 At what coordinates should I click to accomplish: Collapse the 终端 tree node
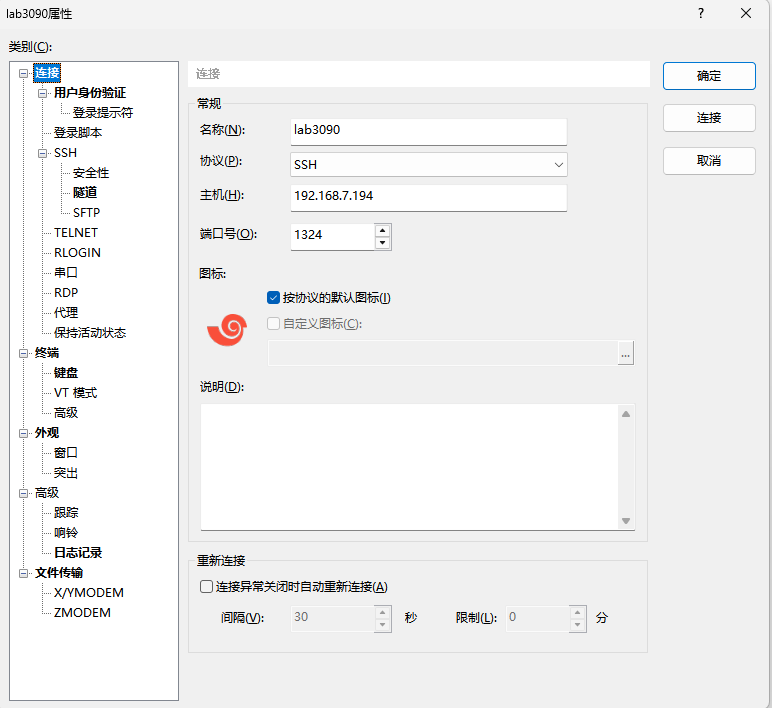[23, 354]
